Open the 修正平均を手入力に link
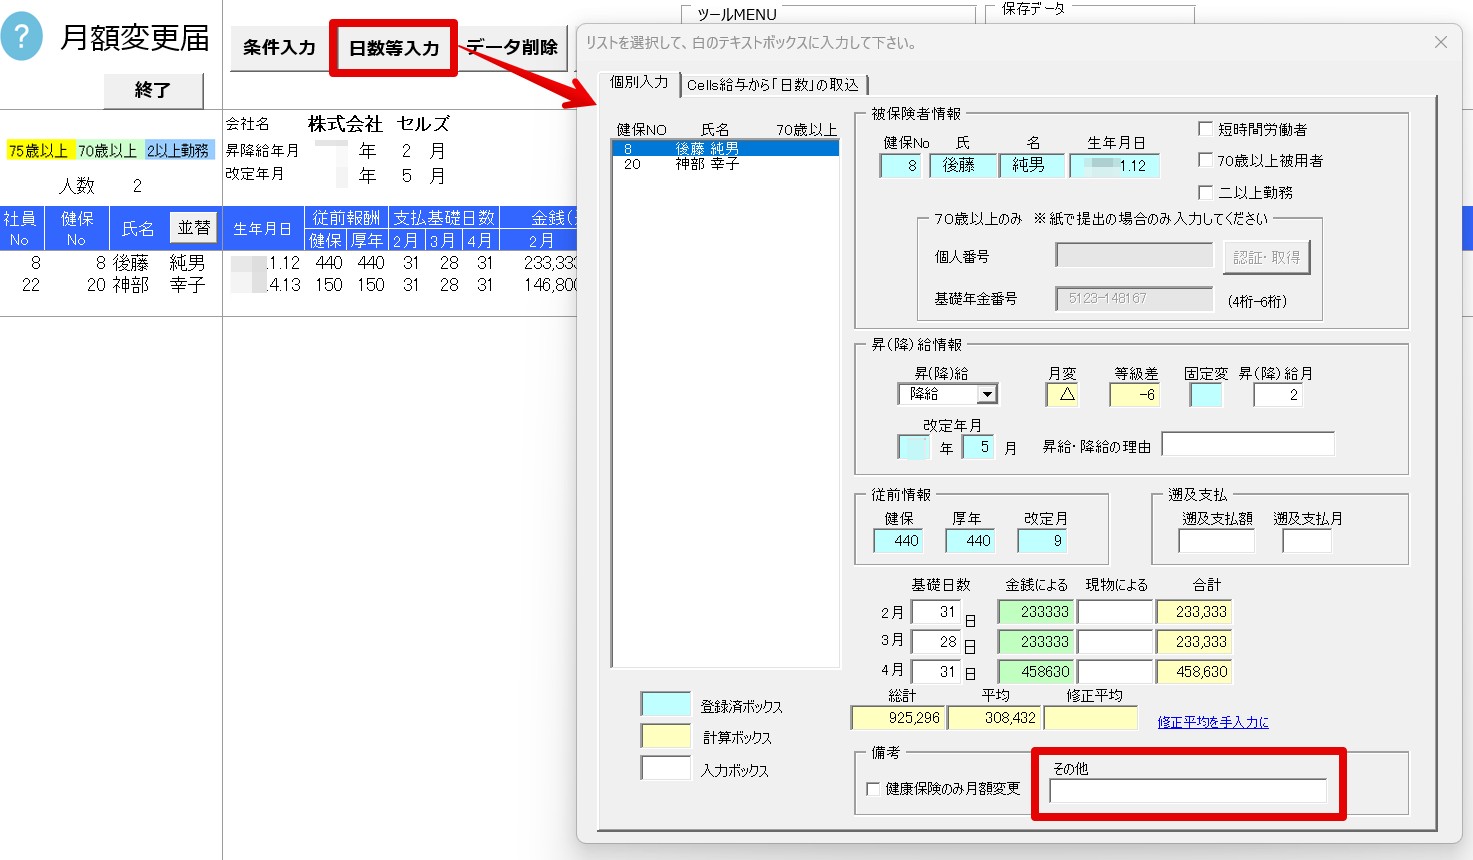This screenshot has width=1473, height=860. (x=1213, y=722)
